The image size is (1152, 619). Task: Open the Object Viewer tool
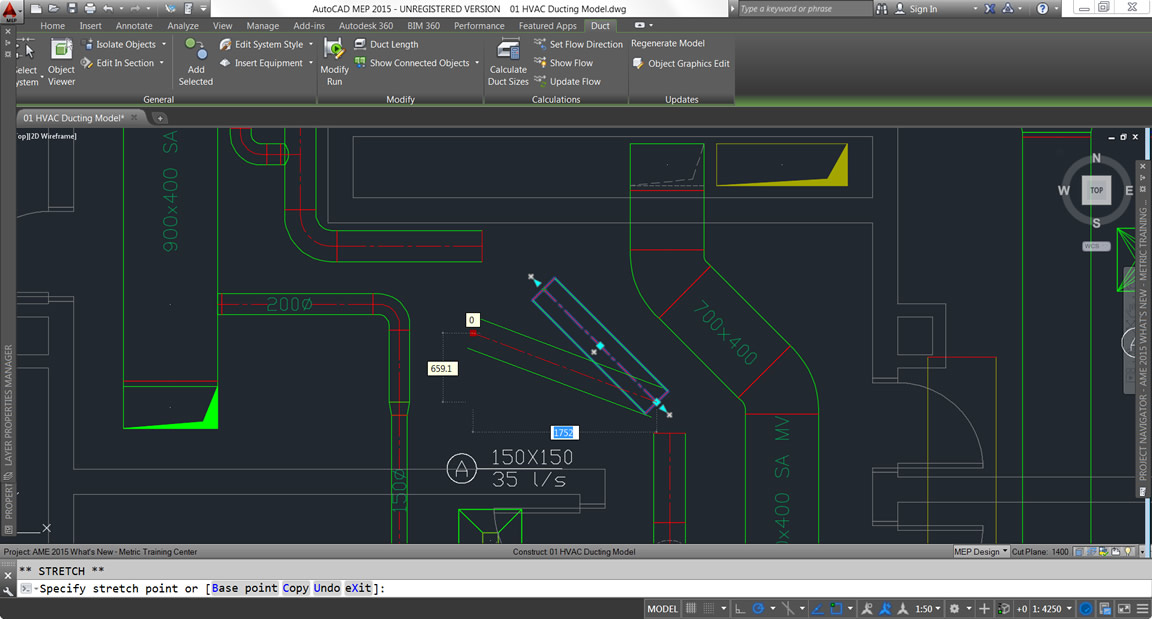61,62
